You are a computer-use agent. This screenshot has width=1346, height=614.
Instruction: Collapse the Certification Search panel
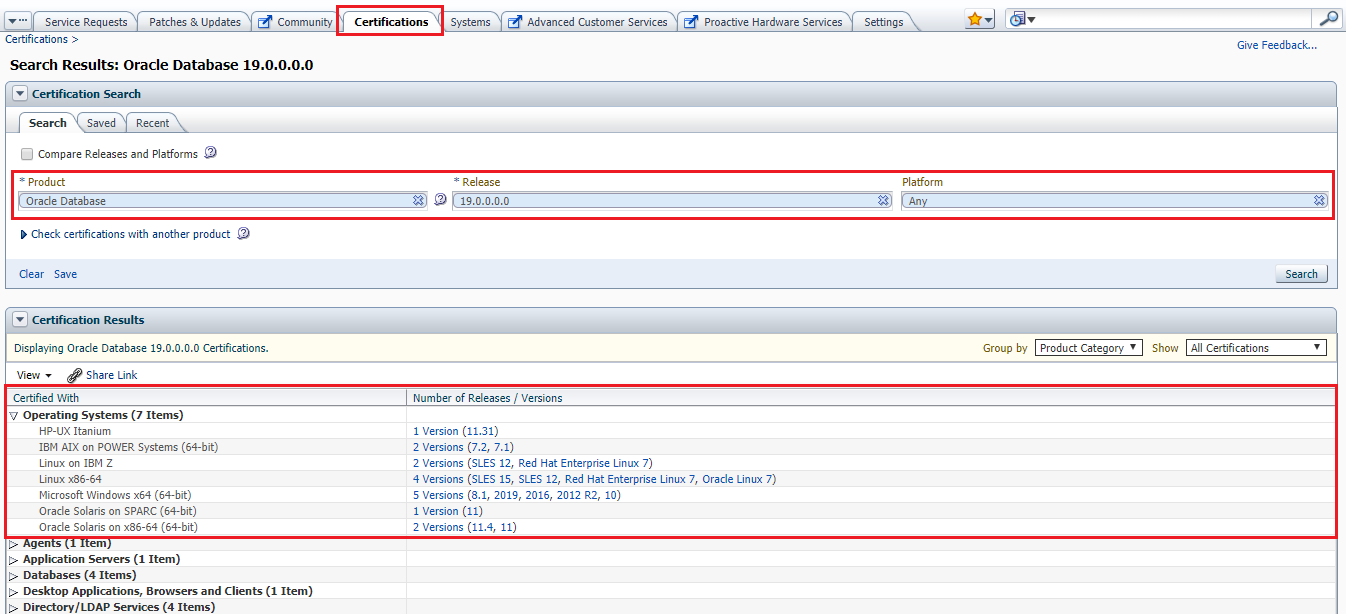point(19,94)
